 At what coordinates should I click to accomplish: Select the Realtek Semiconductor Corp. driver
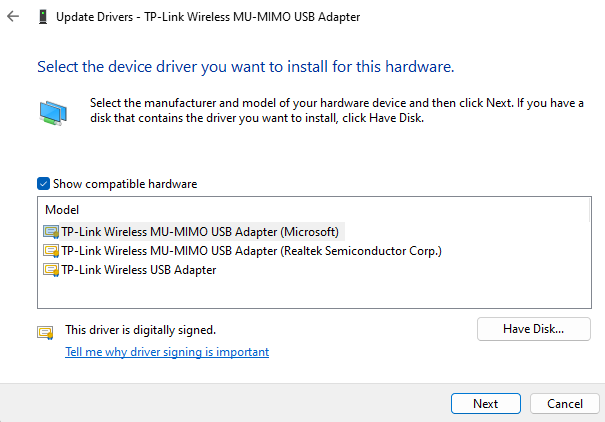point(251,251)
